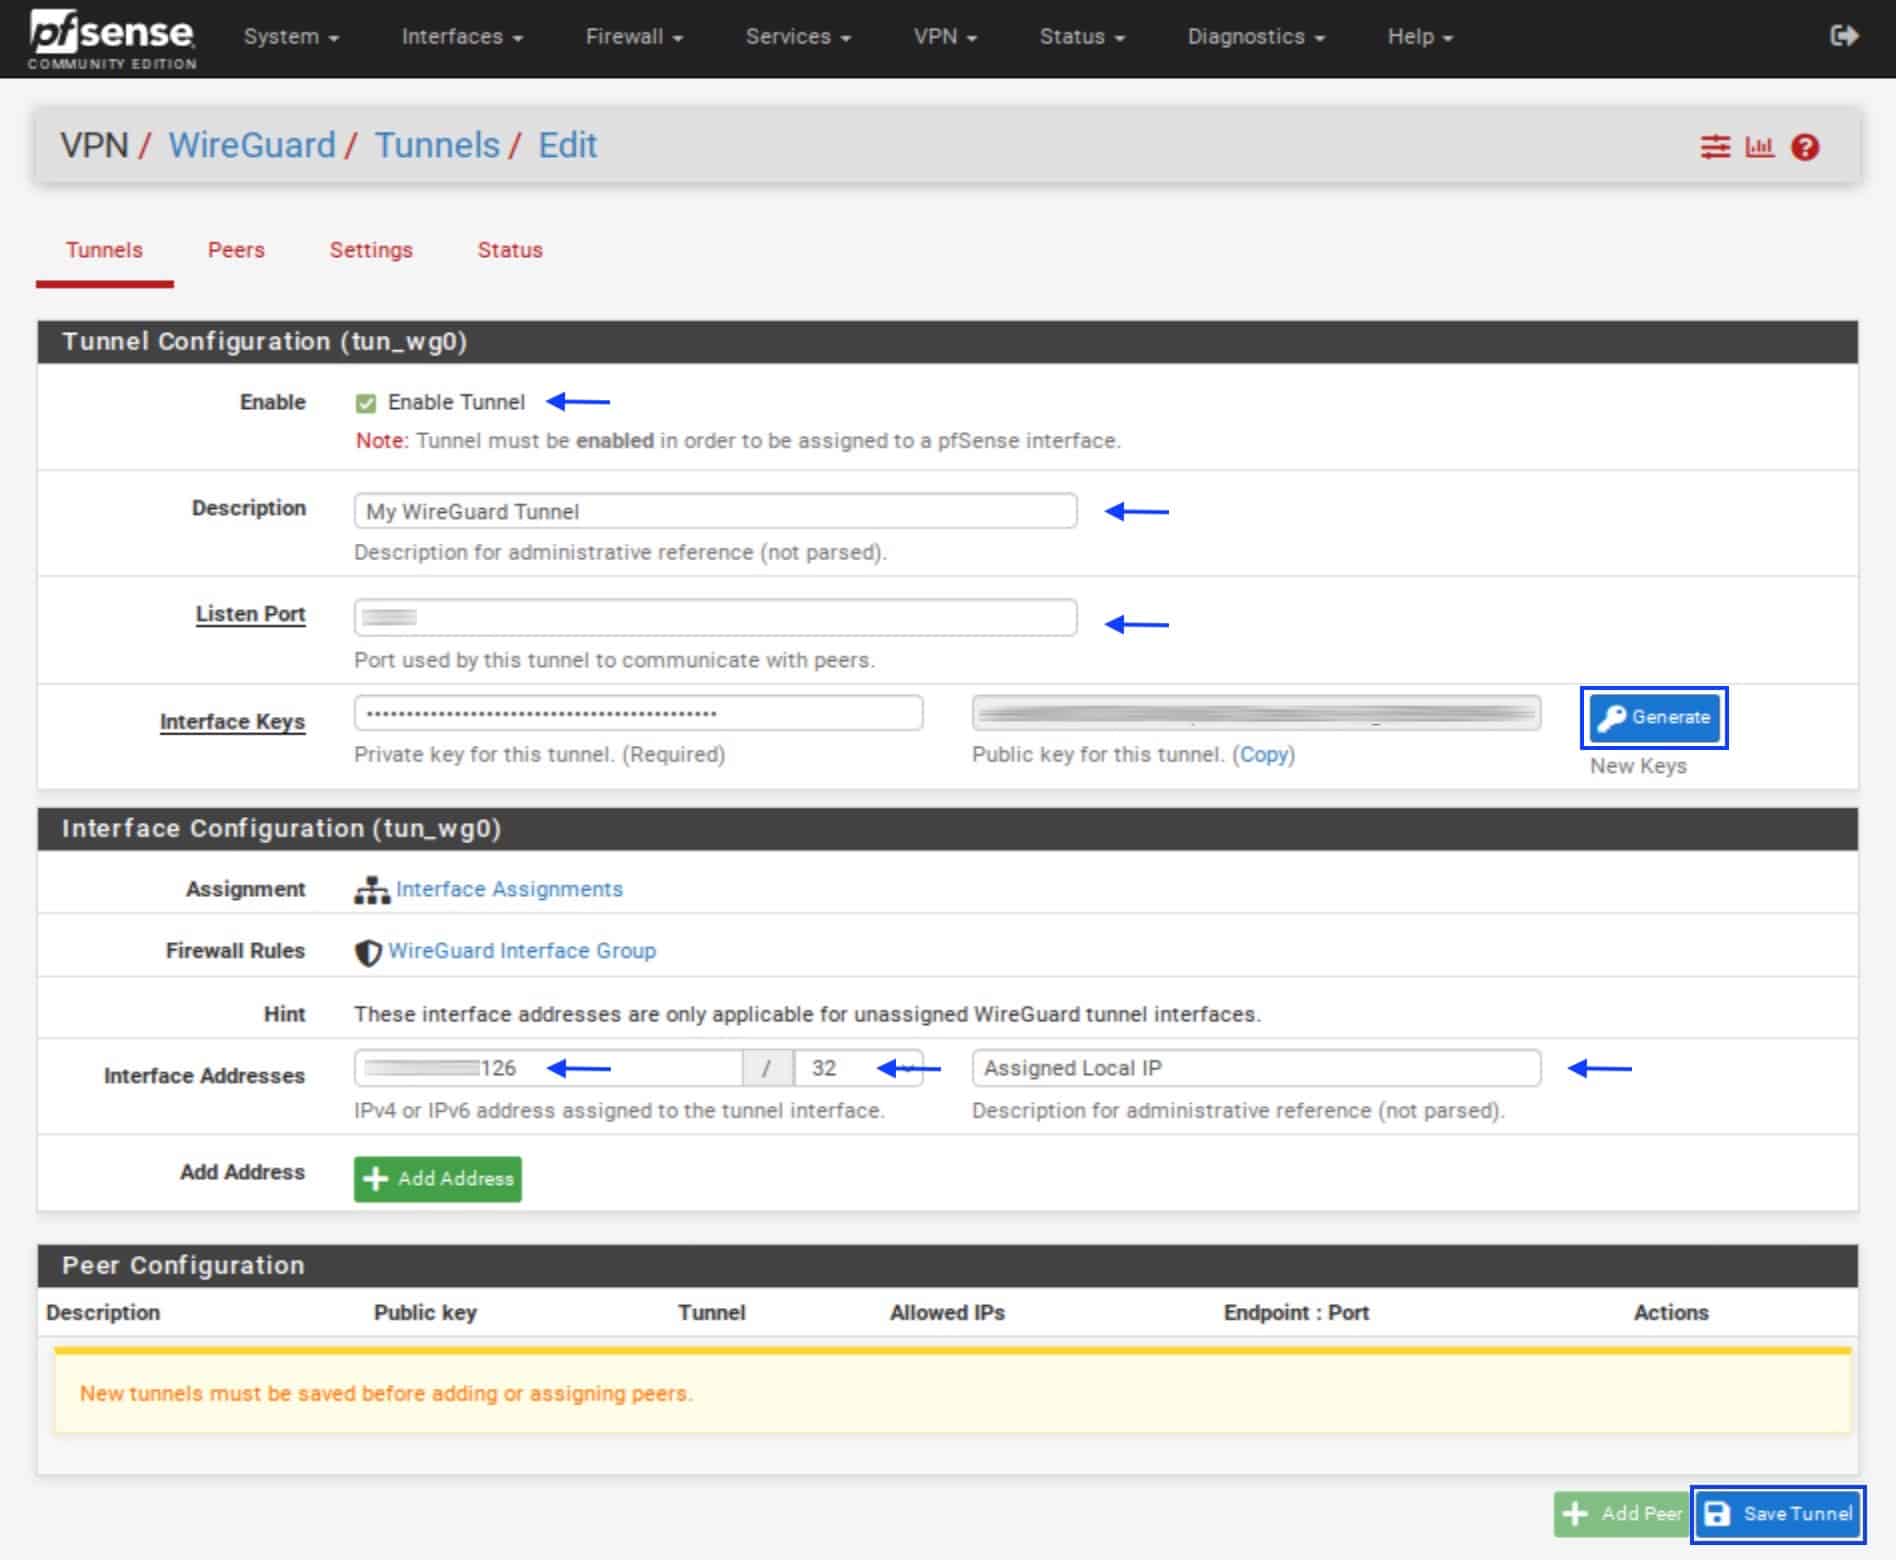The width and height of the screenshot is (1896, 1560).
Task: Click the logout icon in top bar
Action: 1844,36
